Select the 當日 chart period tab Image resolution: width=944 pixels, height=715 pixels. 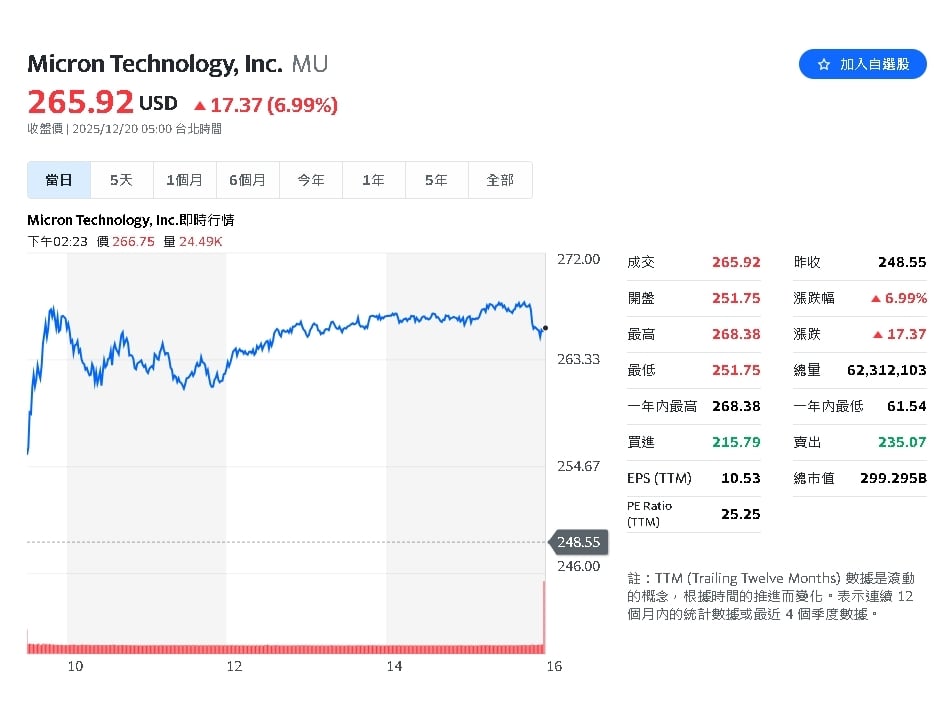[58, 180]
